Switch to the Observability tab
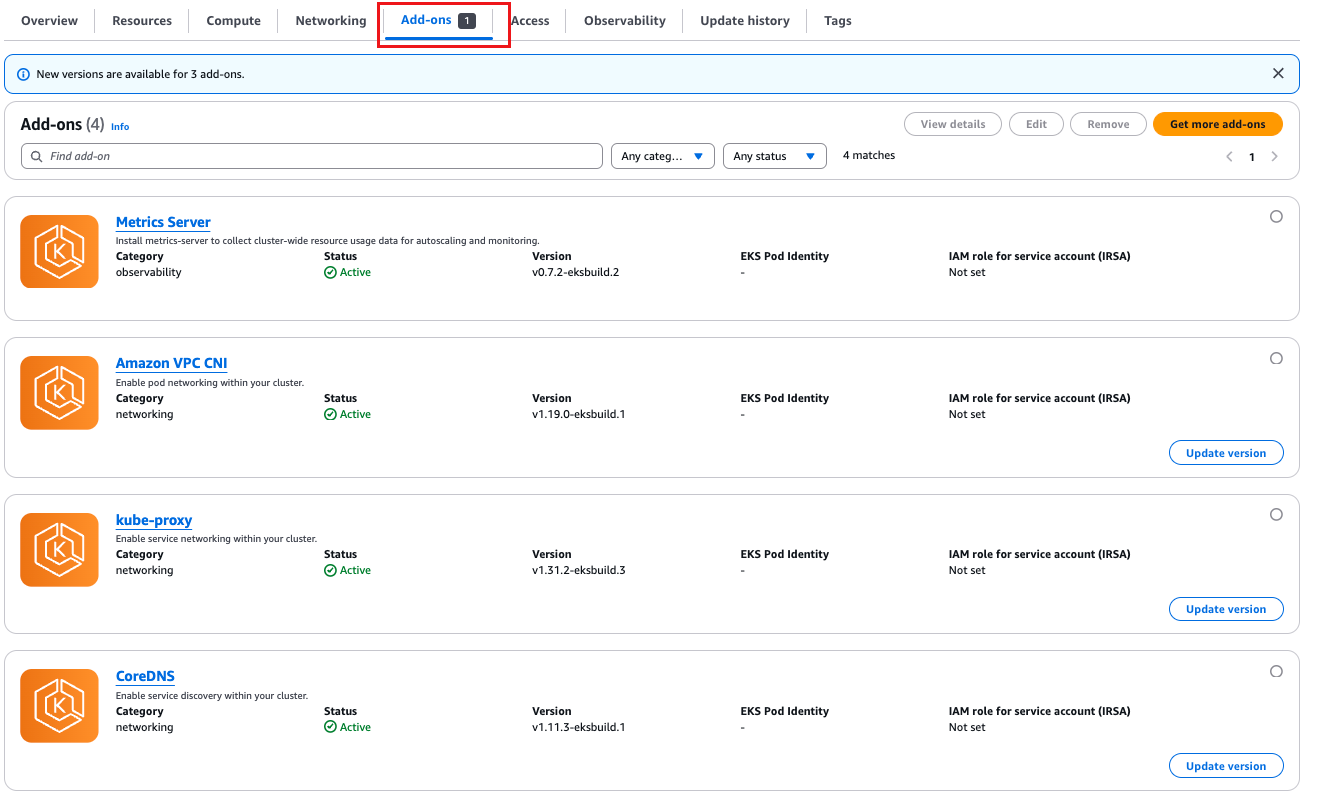Image resolution: width=1340 pixels, height=800 pixels. coord(625,20)
